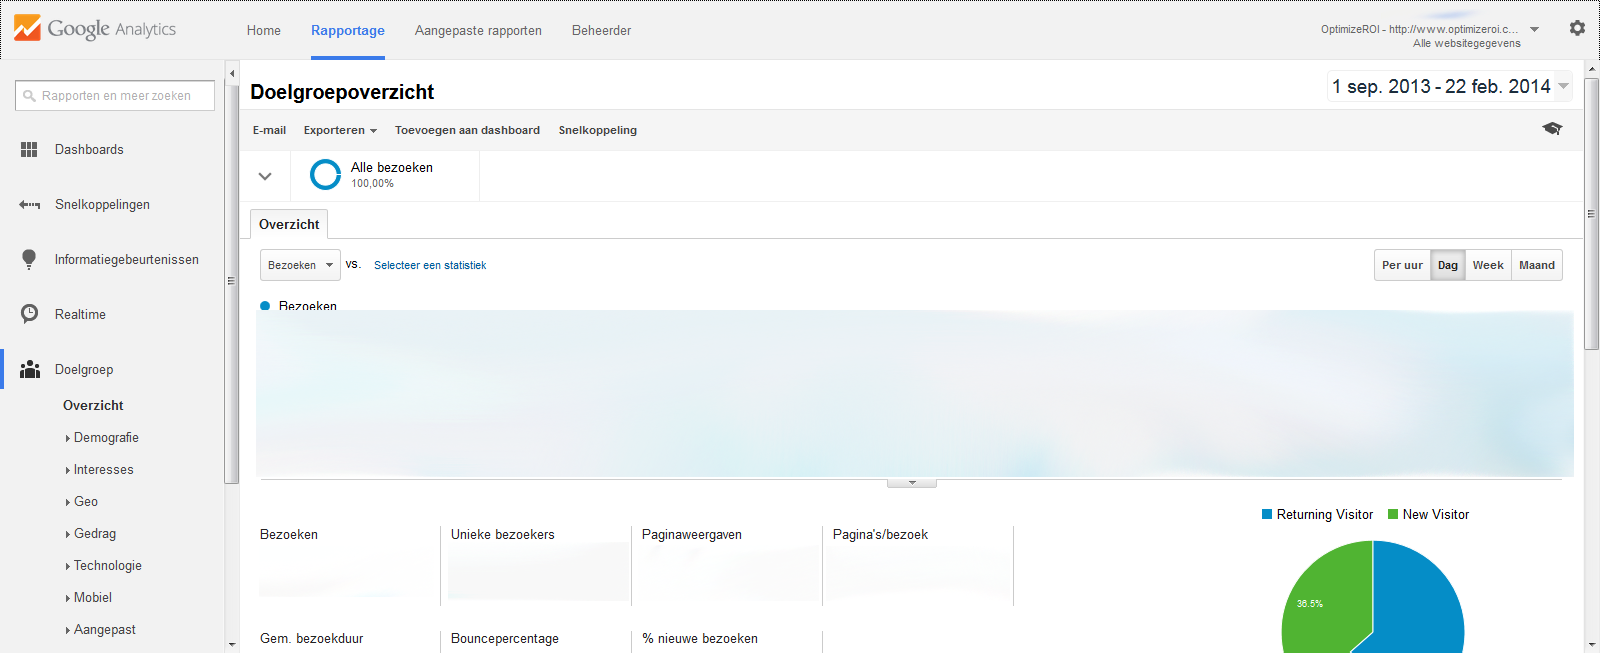Open Dashboards in the sidebar
Viewport: 1600px width, 653px height.
click(x=89, y=149)
